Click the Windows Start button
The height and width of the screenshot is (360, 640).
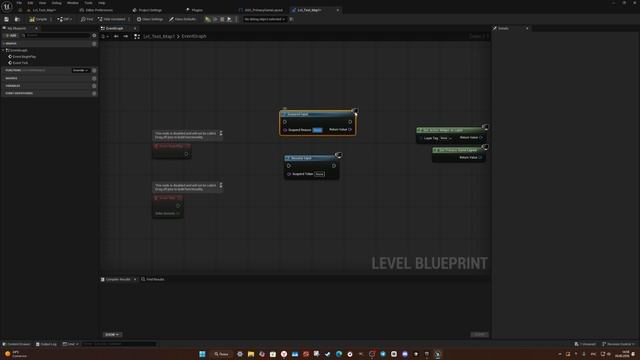click(202, 354)
